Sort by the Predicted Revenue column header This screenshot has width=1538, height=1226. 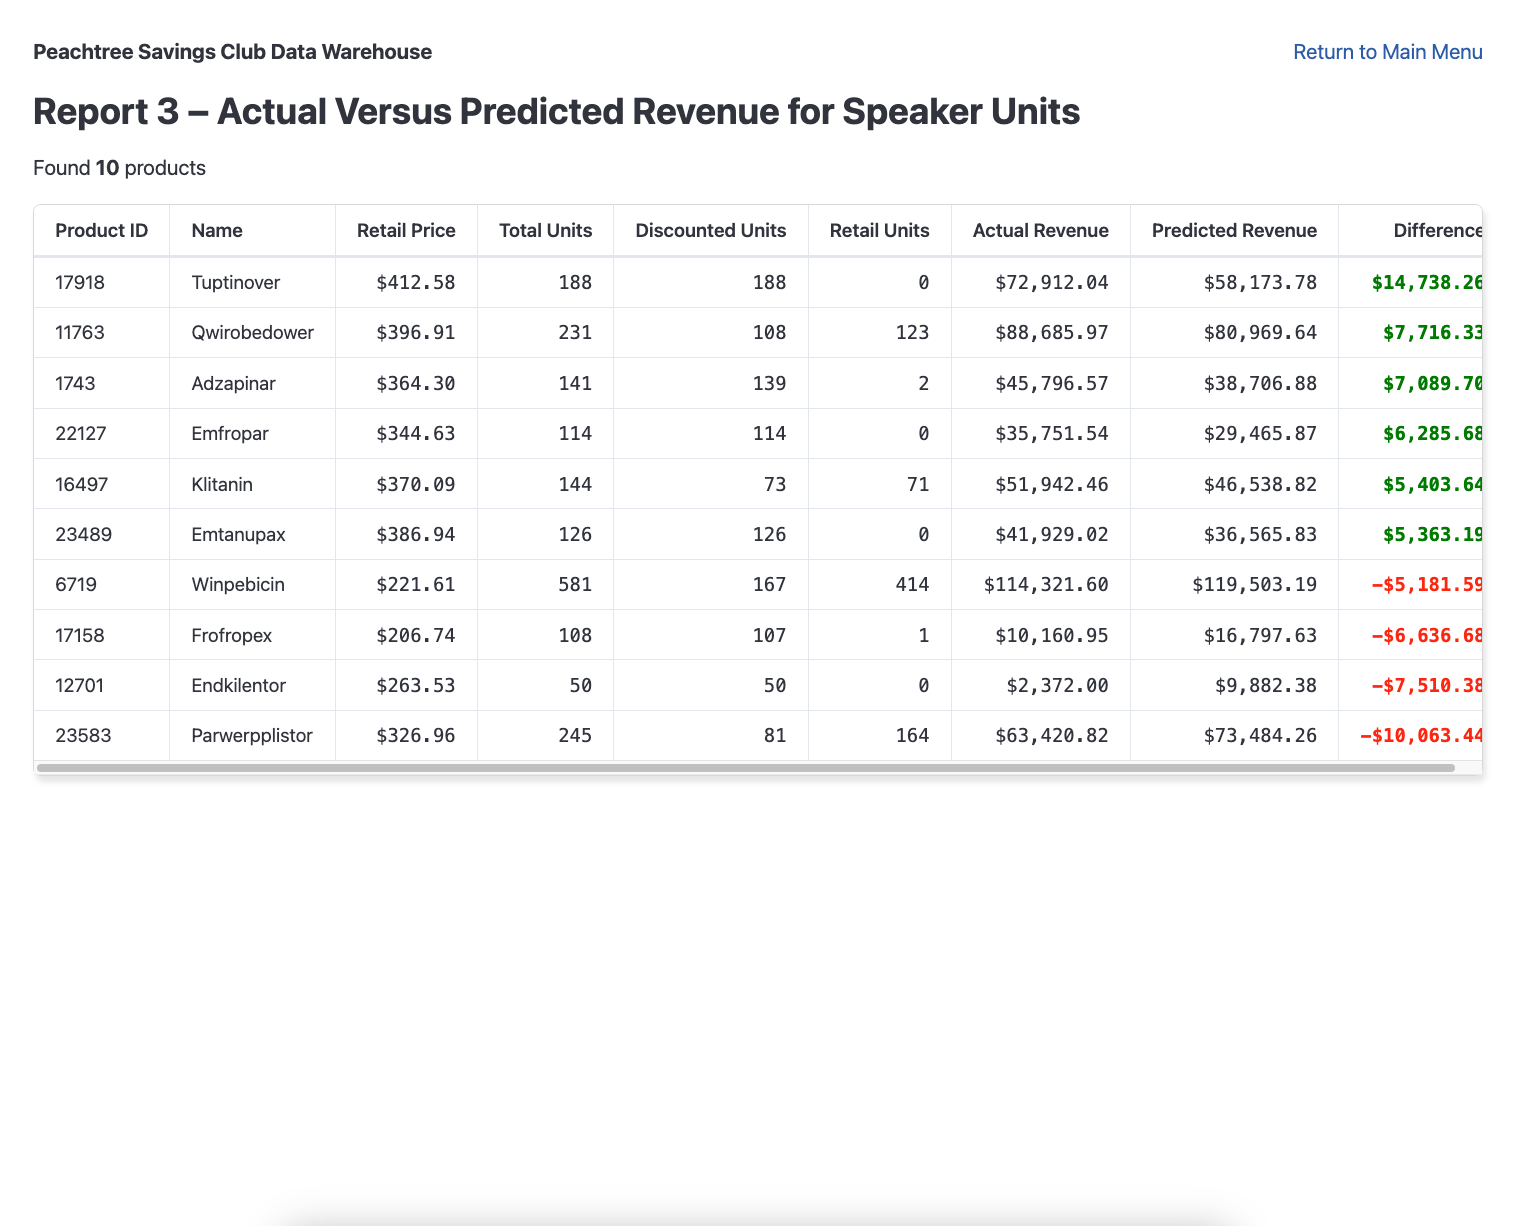pos(1234,230)
